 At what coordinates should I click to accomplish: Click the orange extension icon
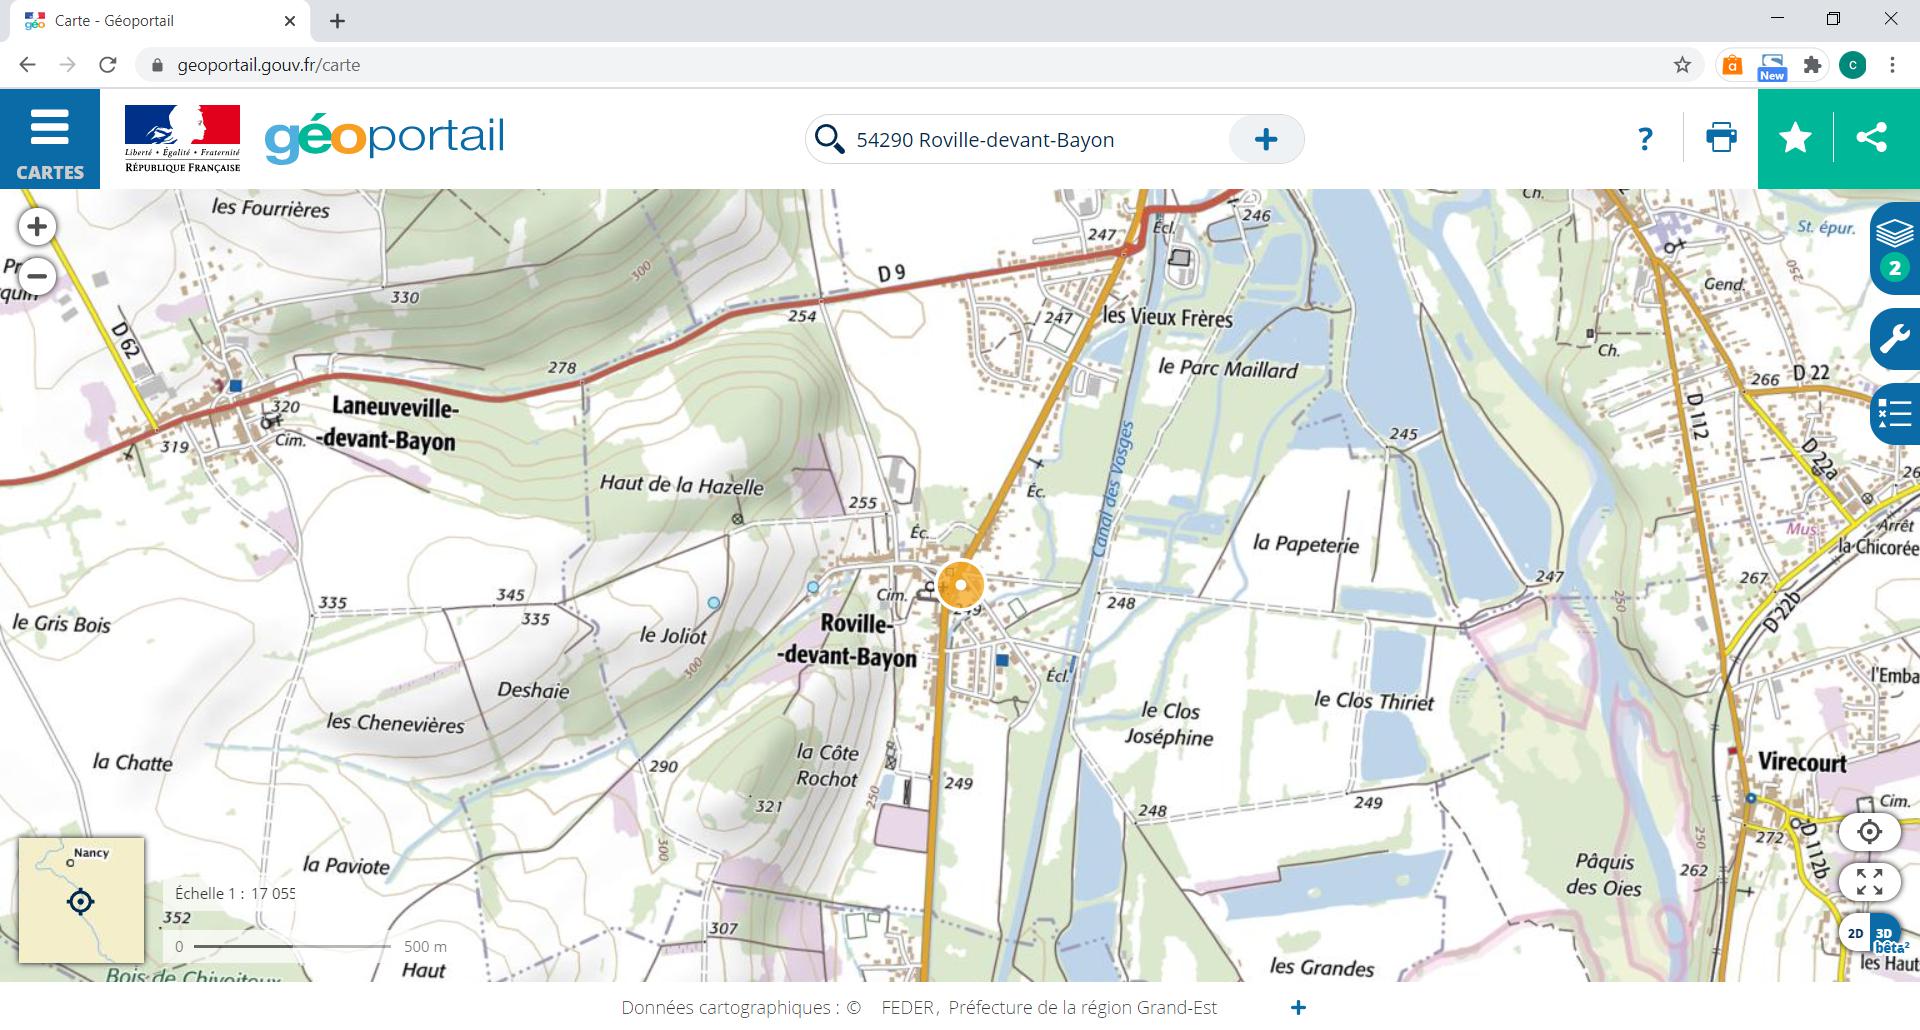[1732, 65]
